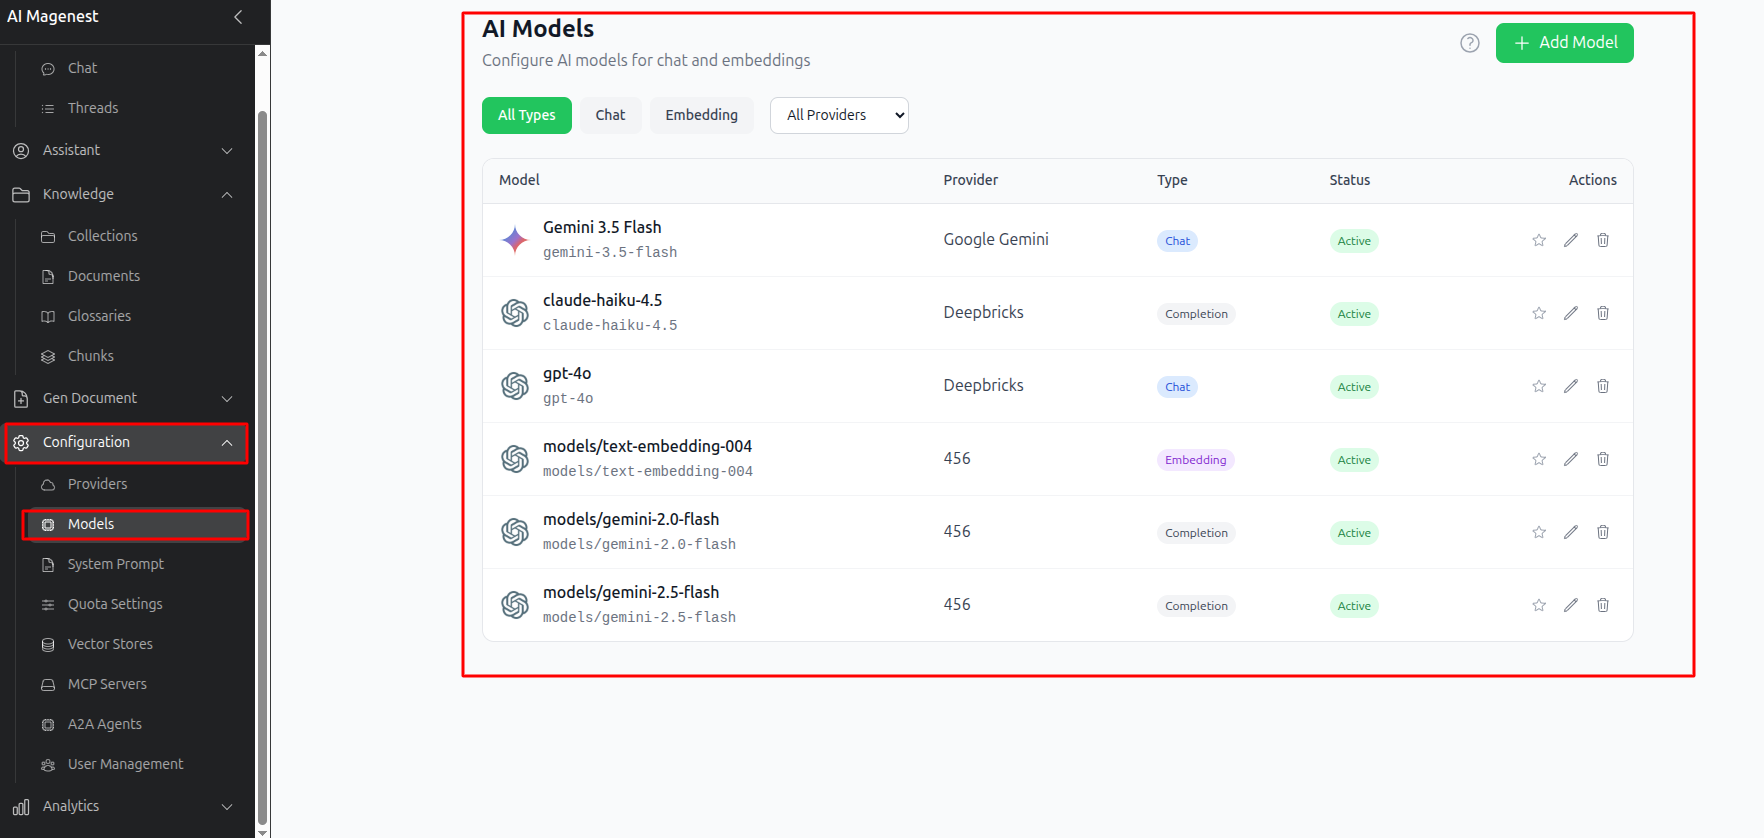Screen dimensions: 1764x838
Task: Click the sidebar scrollbar up arrow
Action: [263, 52]
